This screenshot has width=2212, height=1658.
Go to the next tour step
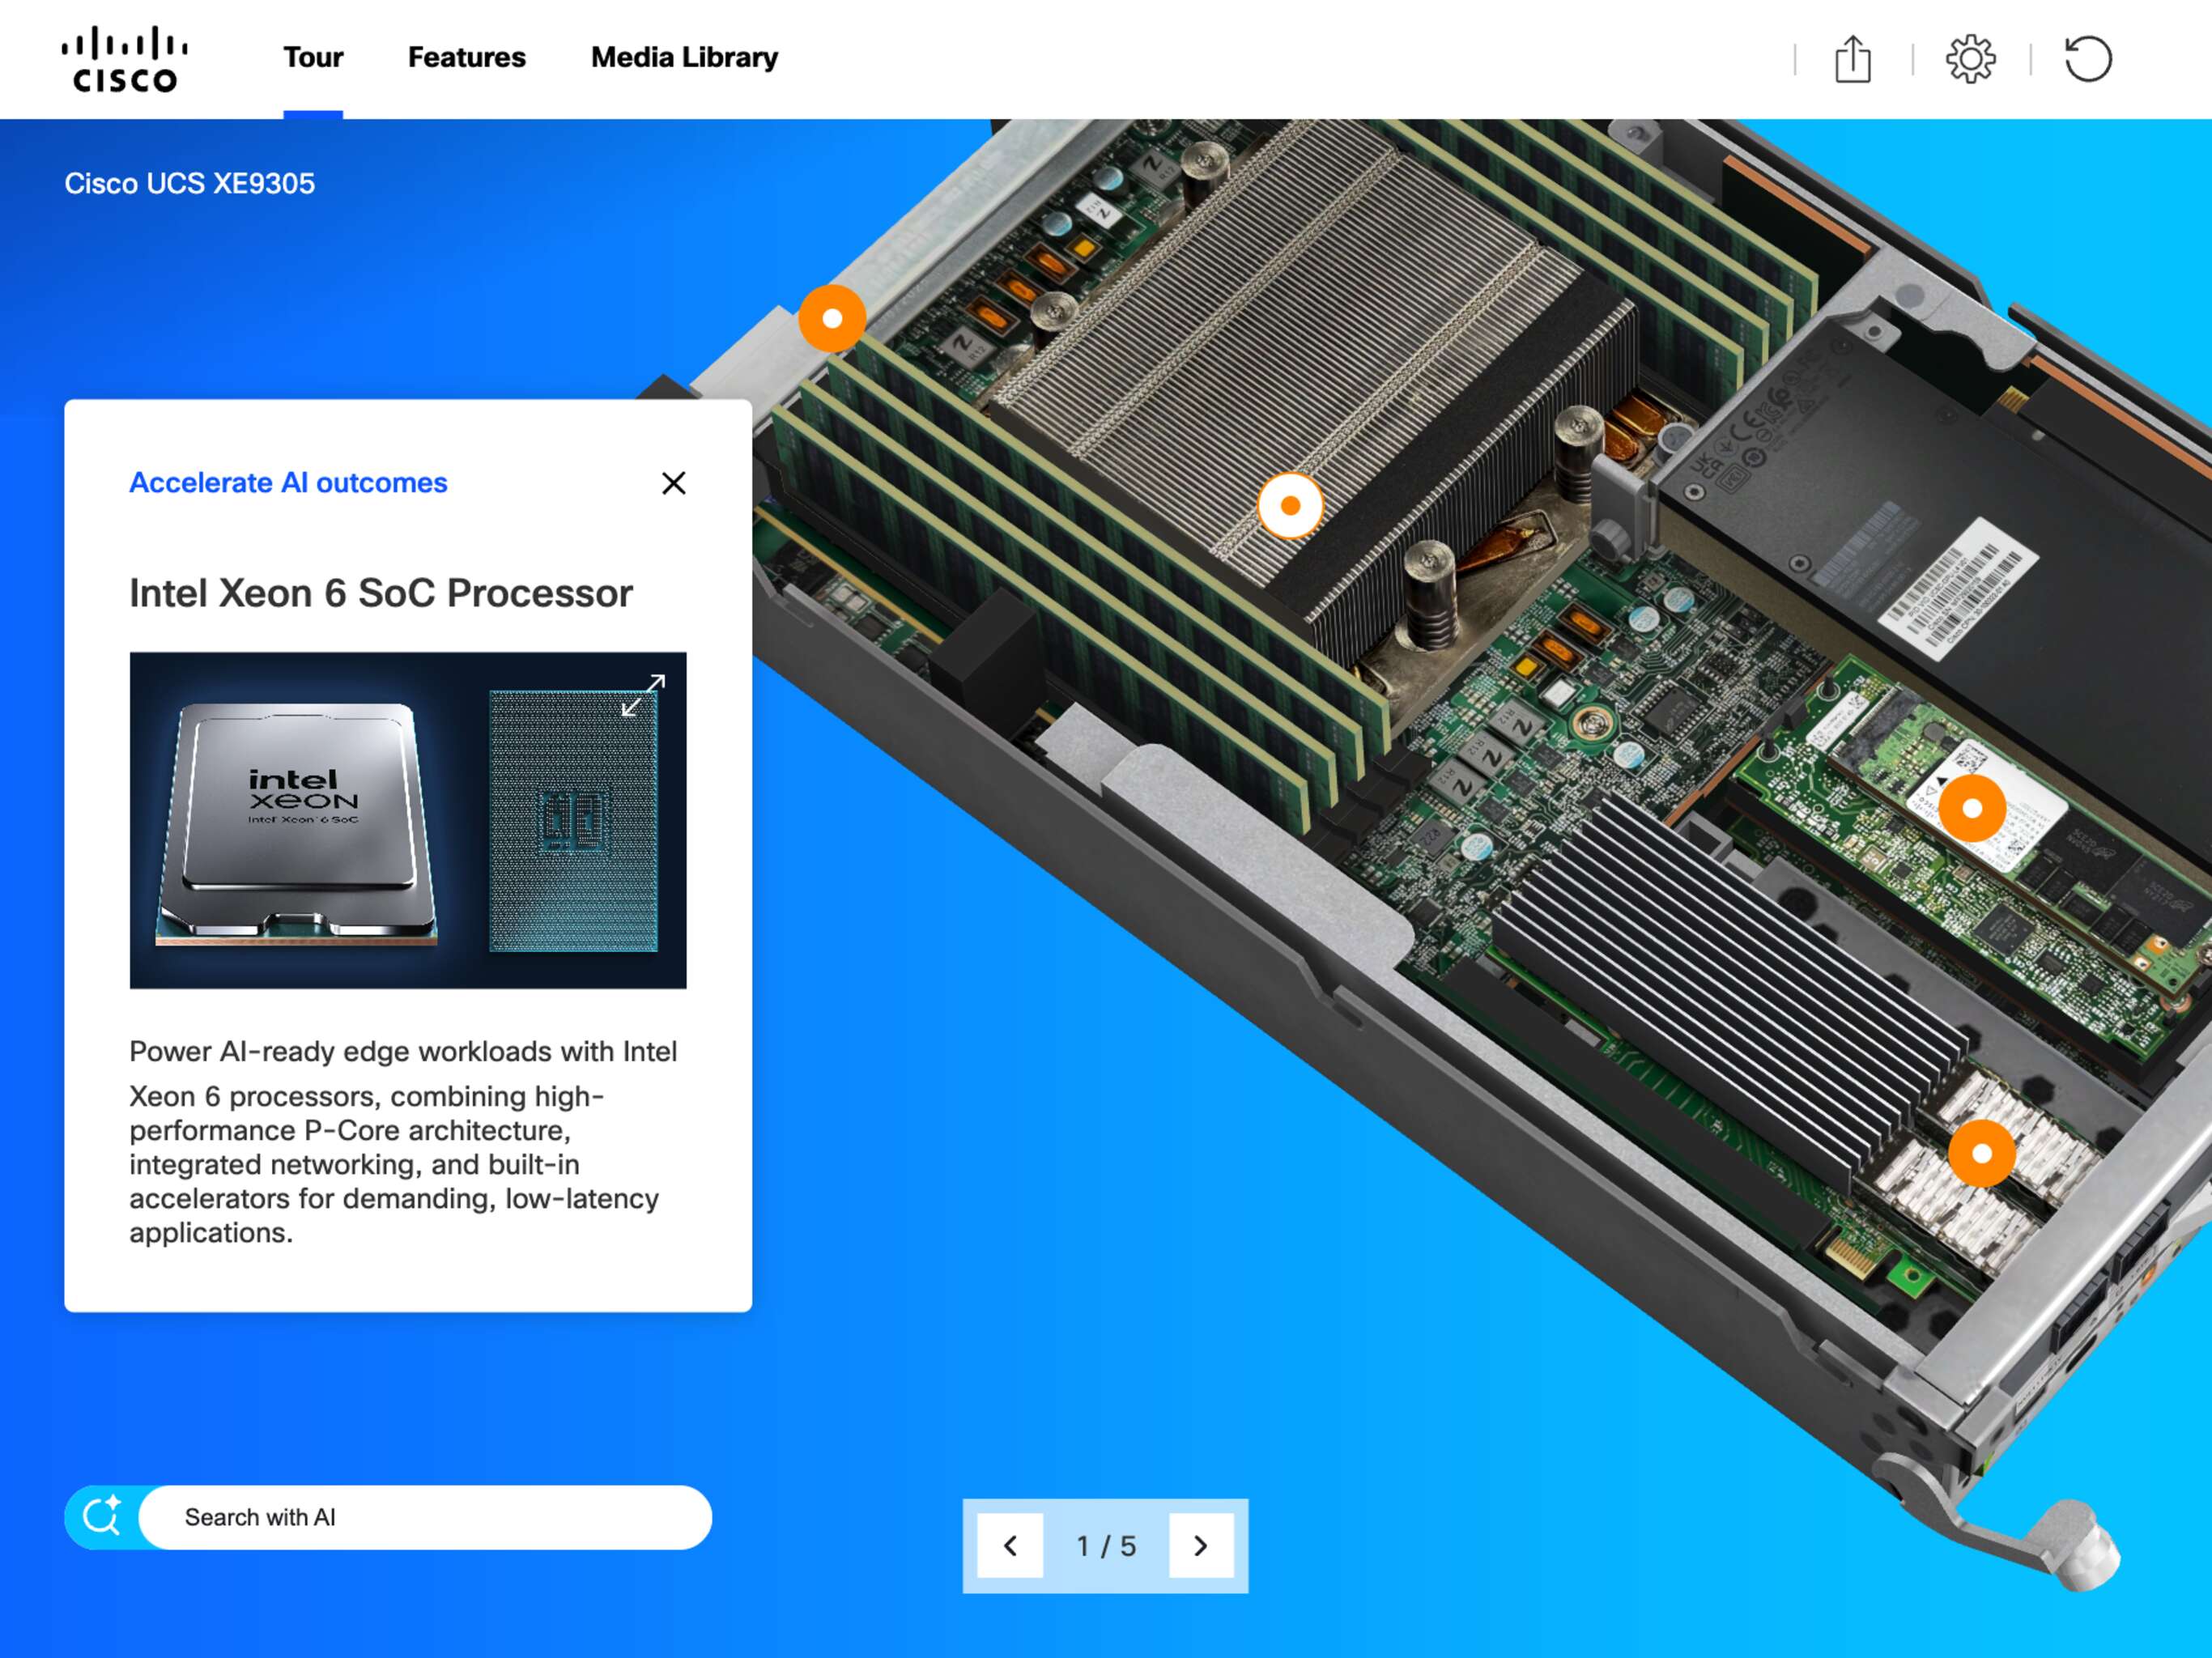1201,1545
